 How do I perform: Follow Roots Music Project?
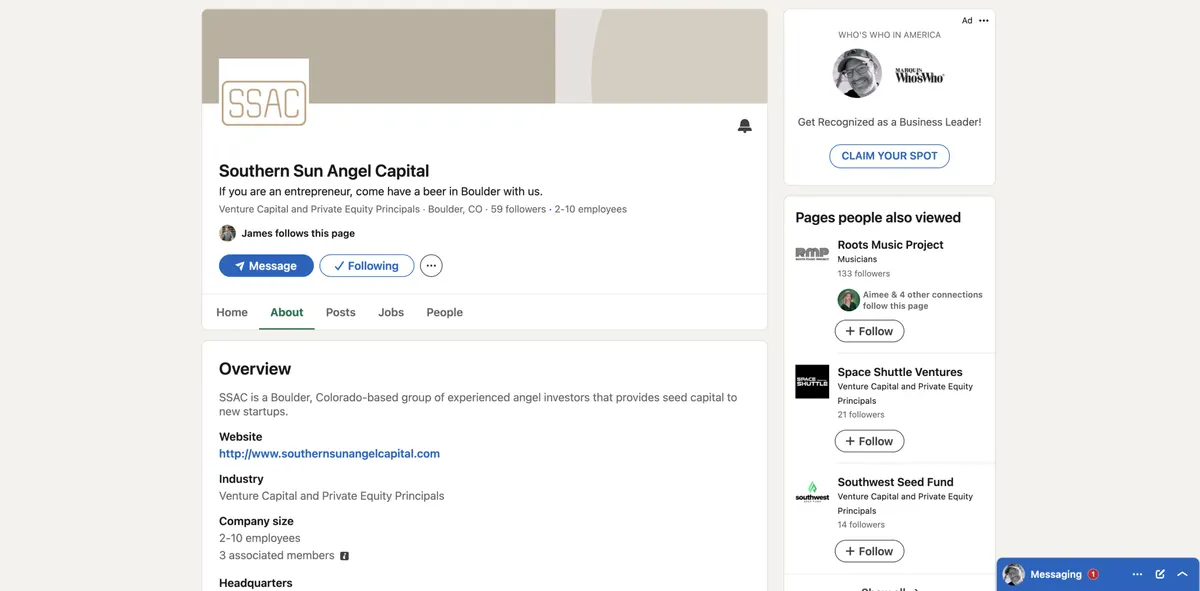pyautogui.click(x=869, y=331)
